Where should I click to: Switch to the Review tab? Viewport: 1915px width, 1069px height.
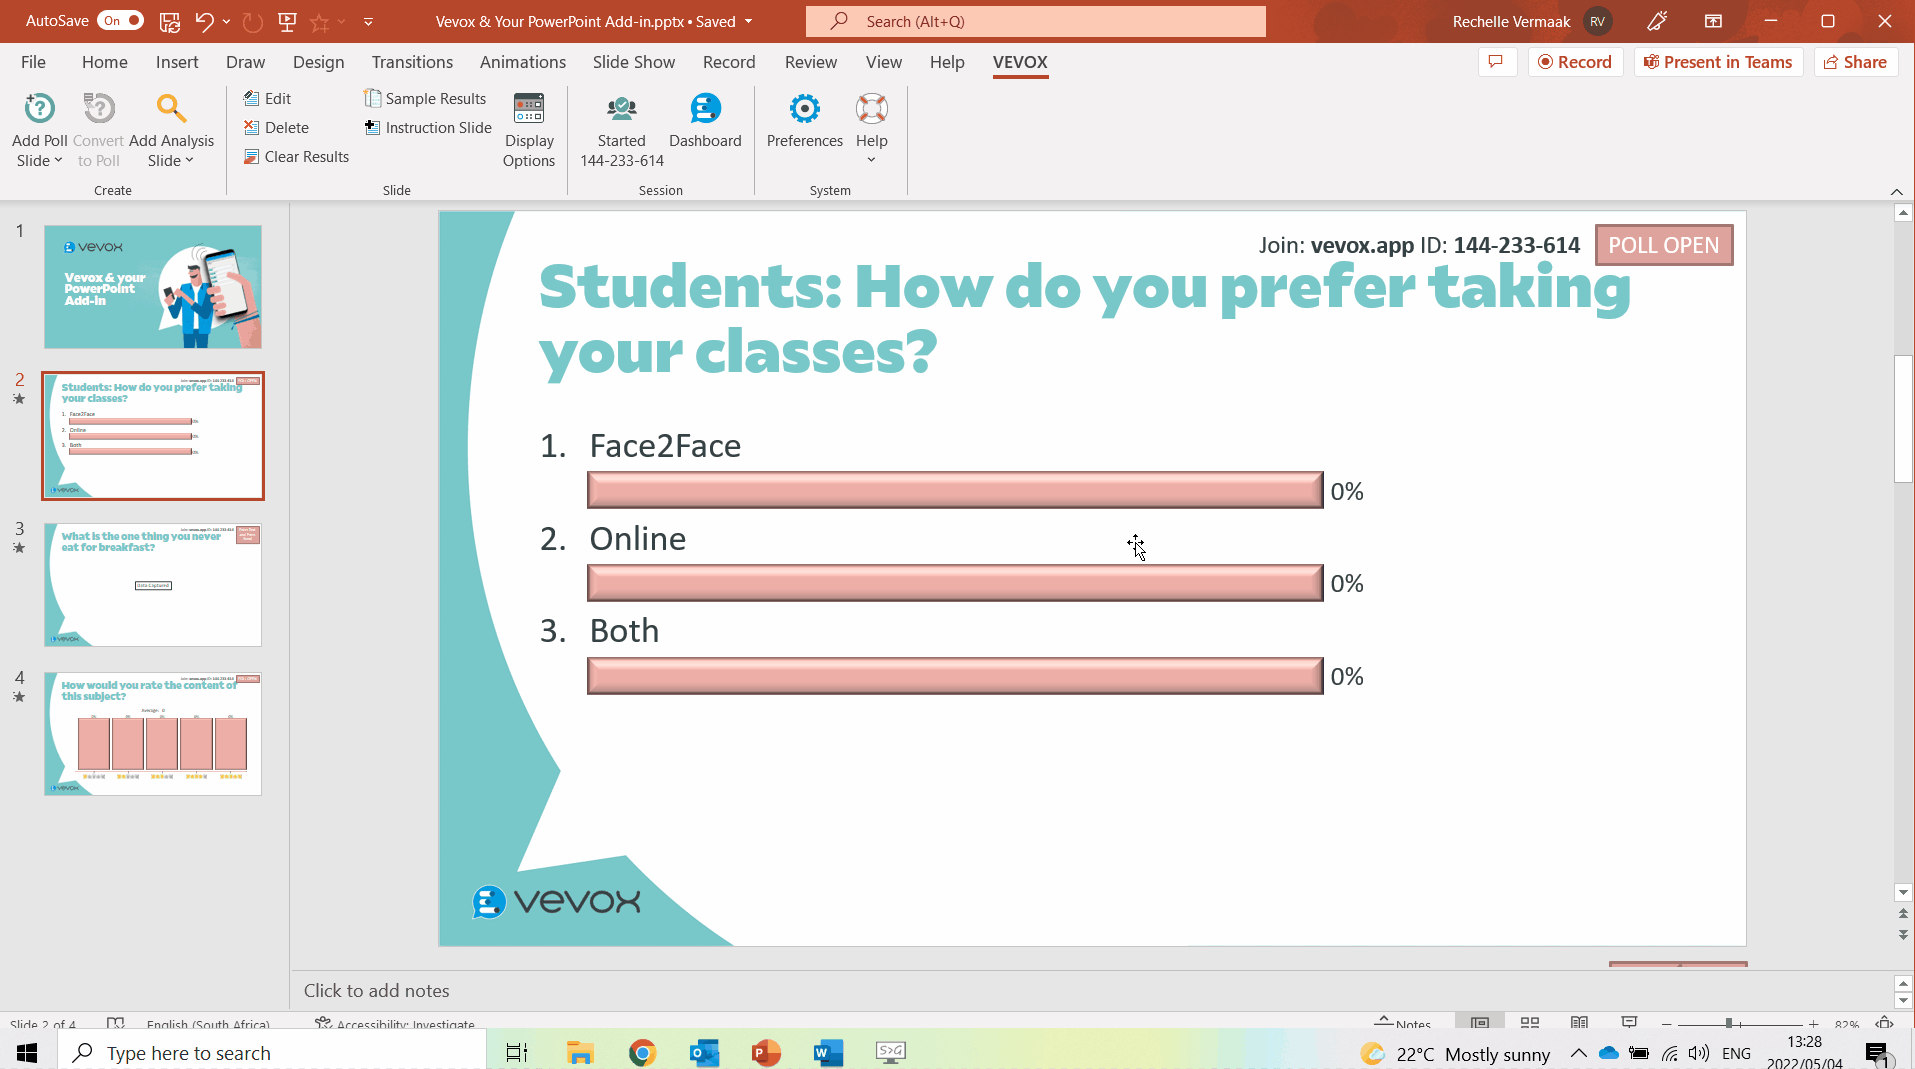coord(811,62)
